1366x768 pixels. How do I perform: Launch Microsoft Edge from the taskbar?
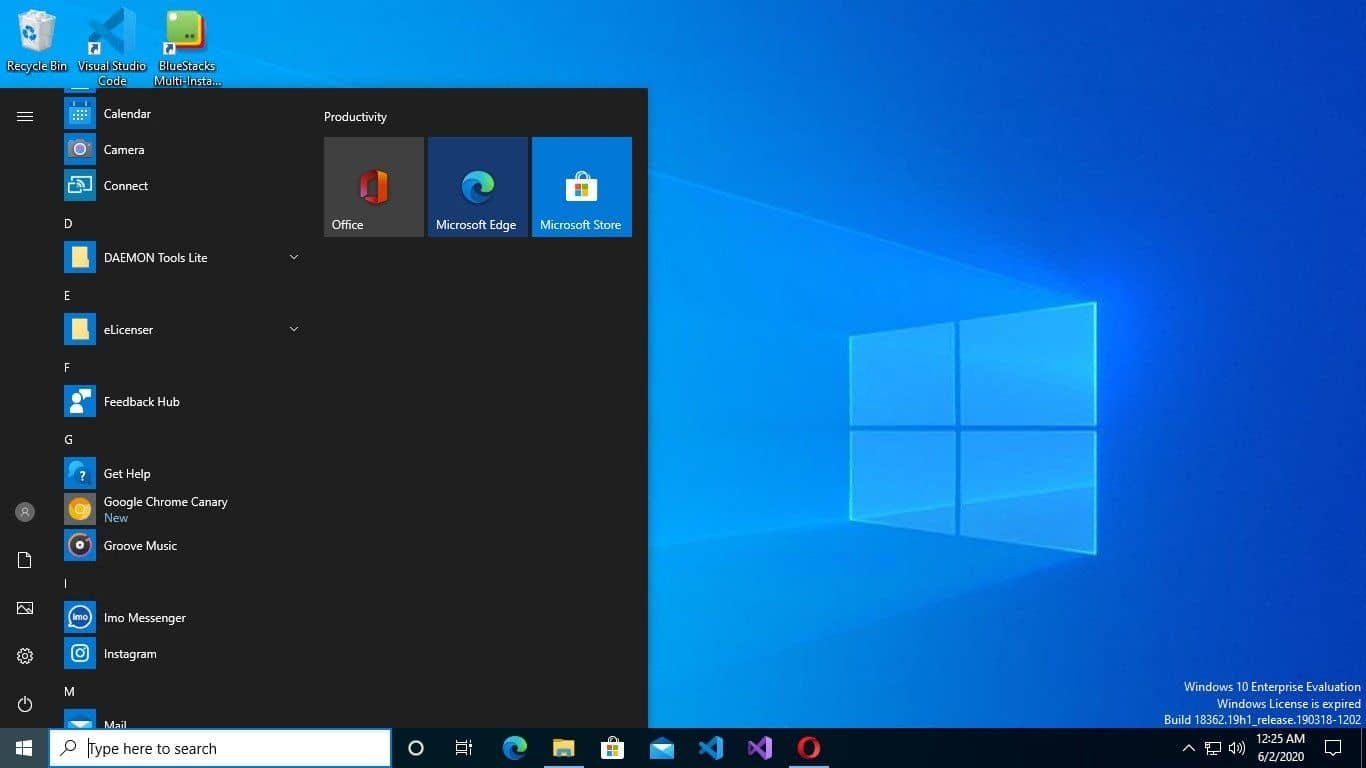click(x=515, y=748)
